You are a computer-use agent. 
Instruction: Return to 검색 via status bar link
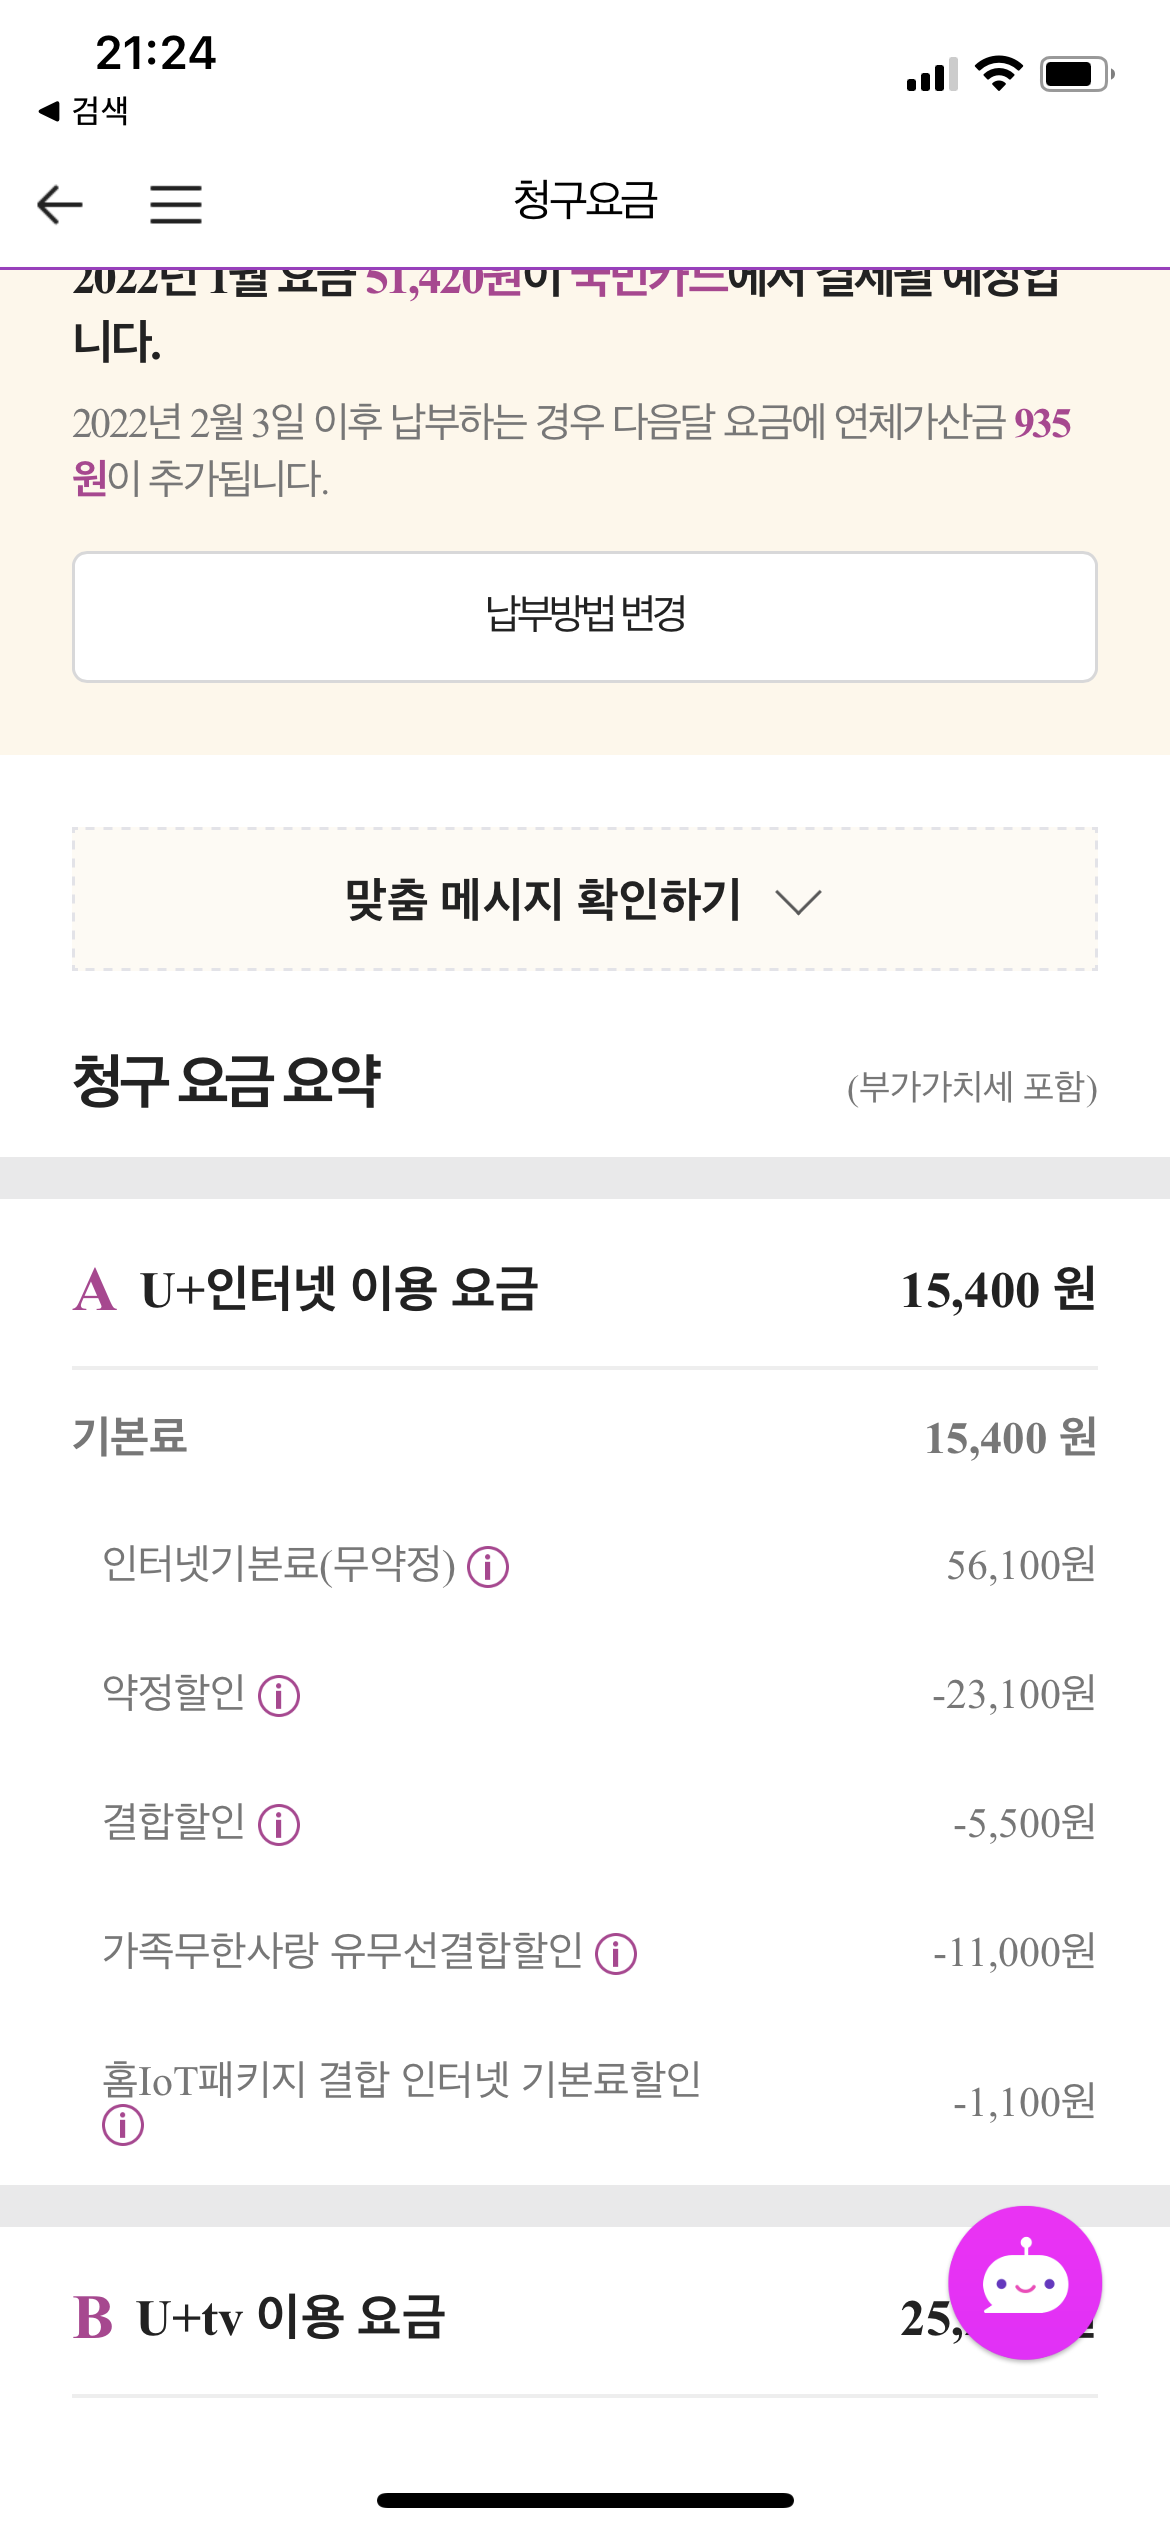pos(84,110)
